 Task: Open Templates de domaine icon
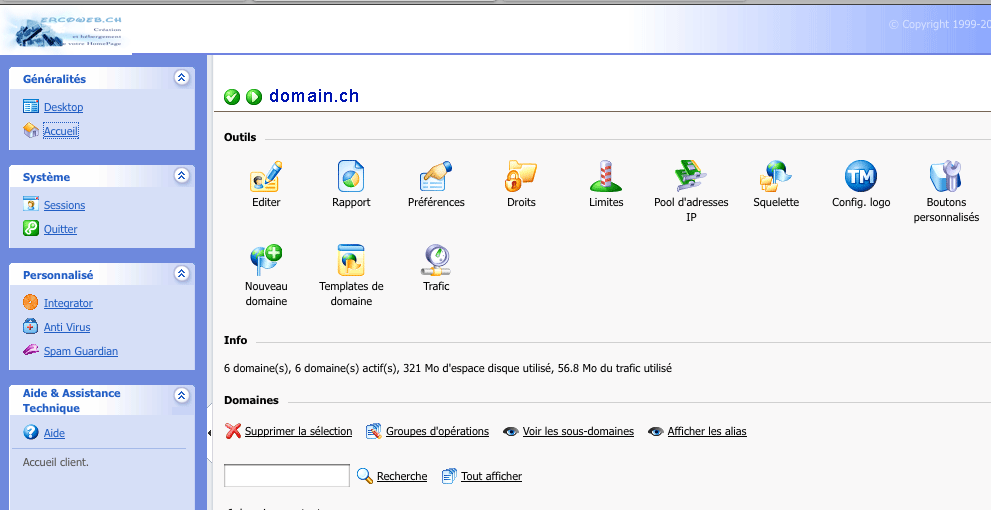coord(351,260)
